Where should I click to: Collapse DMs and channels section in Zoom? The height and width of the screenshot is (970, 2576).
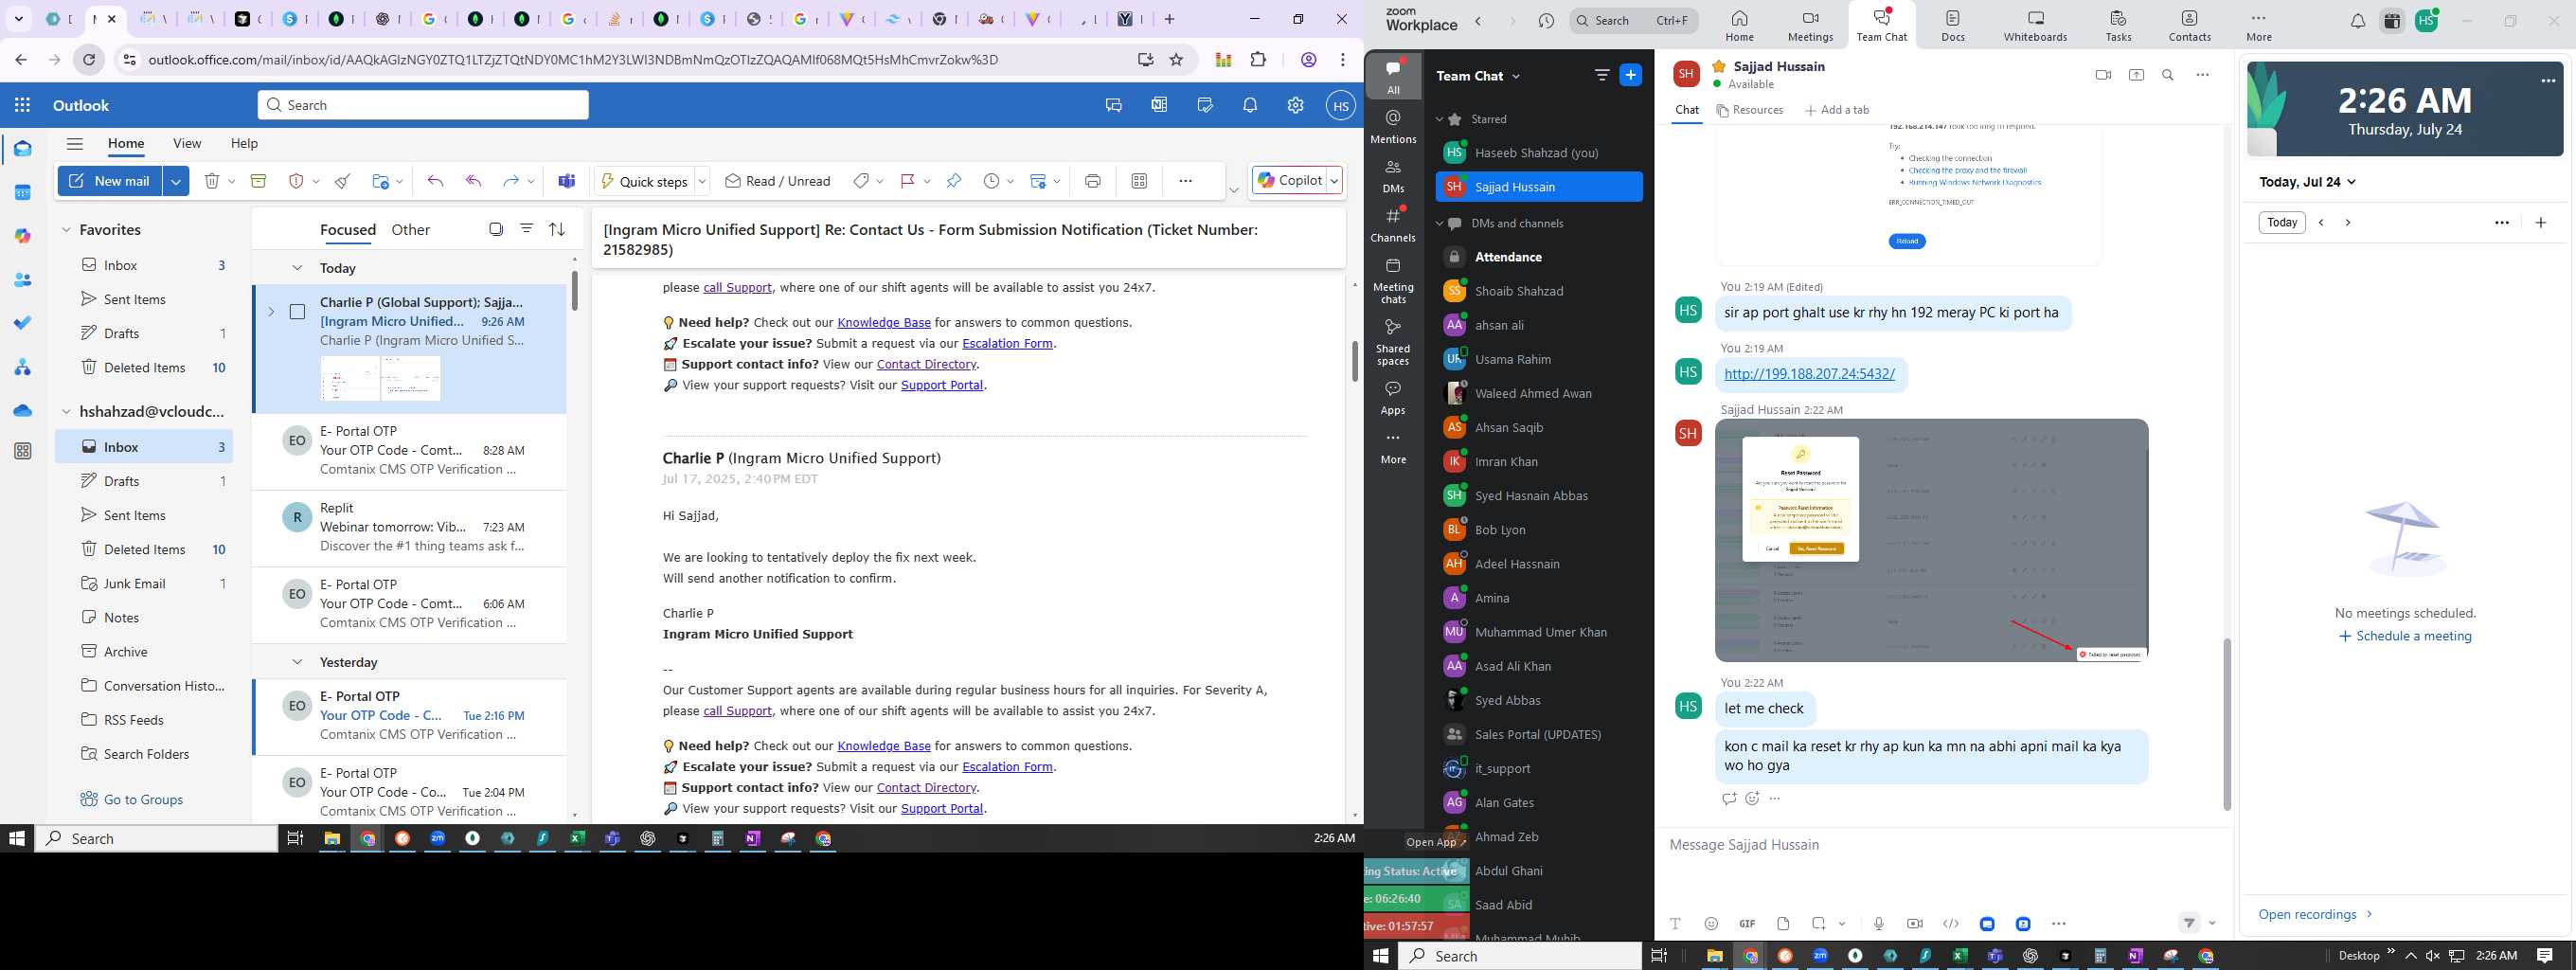tap(1440, 223)
